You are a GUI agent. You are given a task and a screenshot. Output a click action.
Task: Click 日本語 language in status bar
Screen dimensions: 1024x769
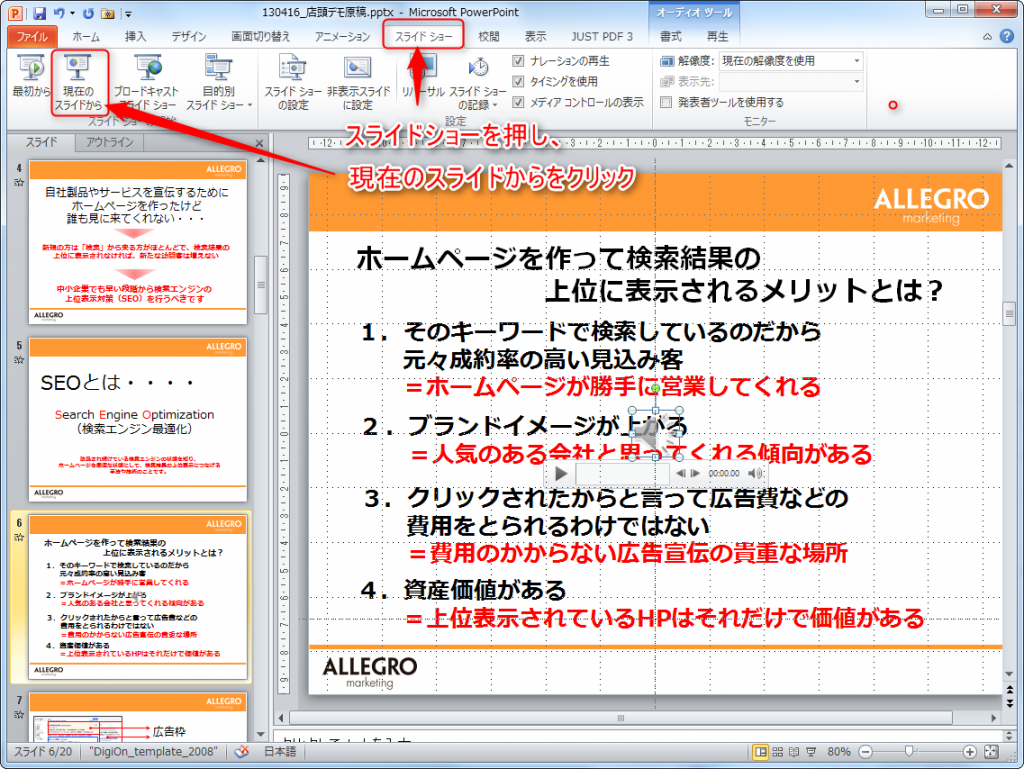click(x=280, y=752)
